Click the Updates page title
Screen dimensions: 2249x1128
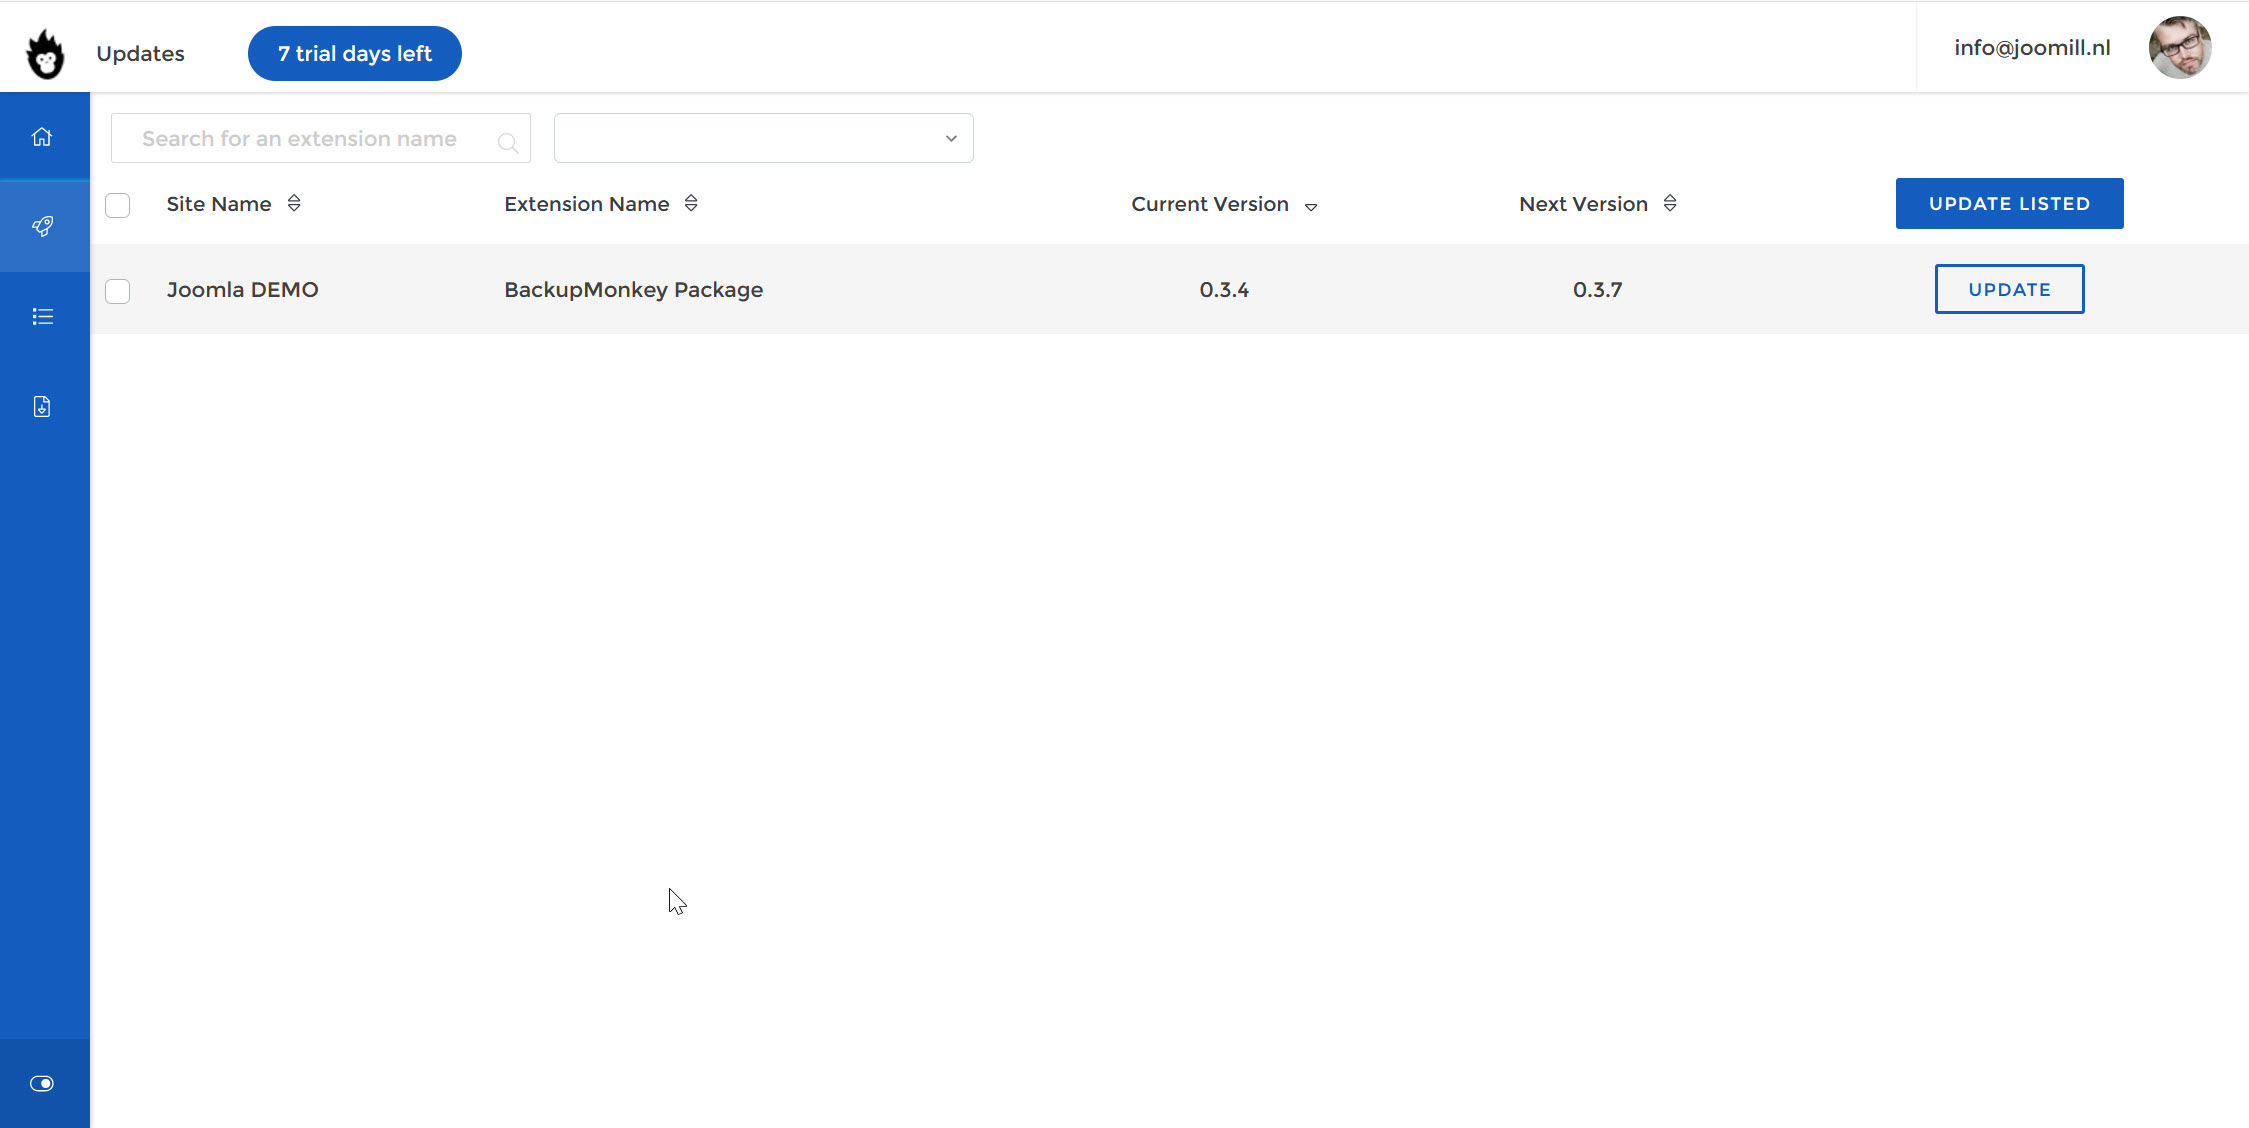140,54
